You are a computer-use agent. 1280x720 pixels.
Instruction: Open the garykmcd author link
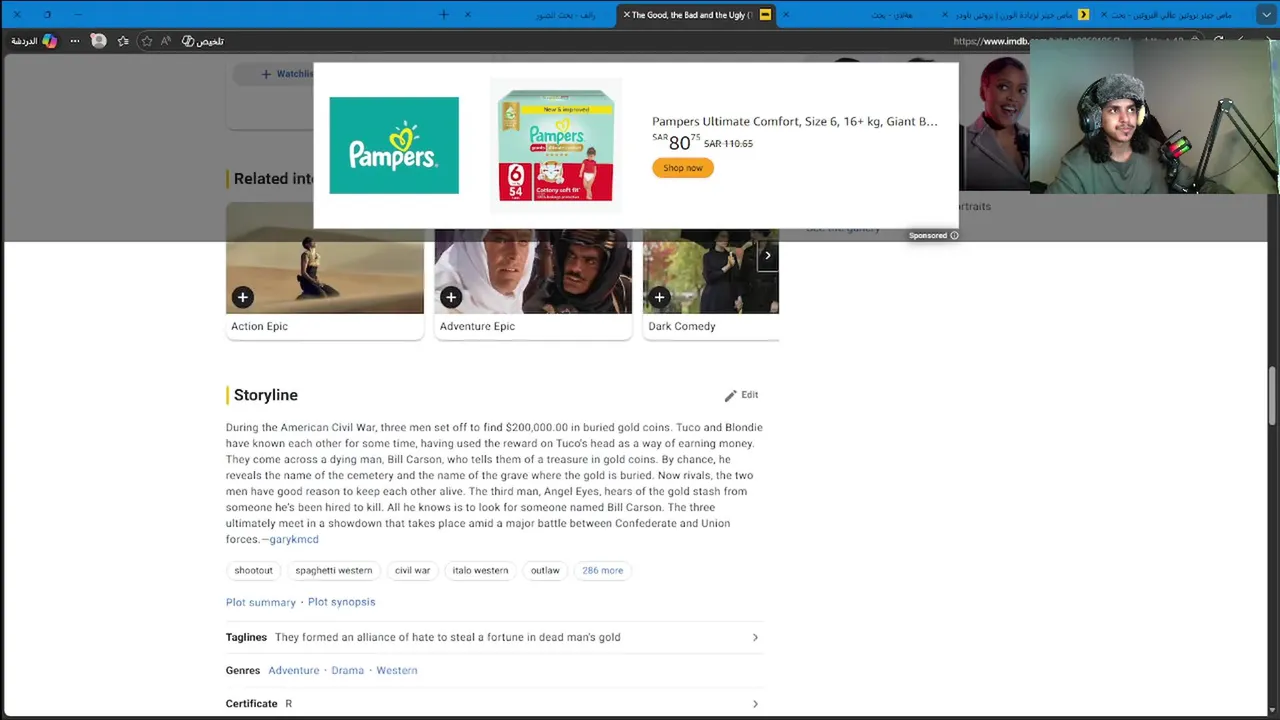click(294, 539)
